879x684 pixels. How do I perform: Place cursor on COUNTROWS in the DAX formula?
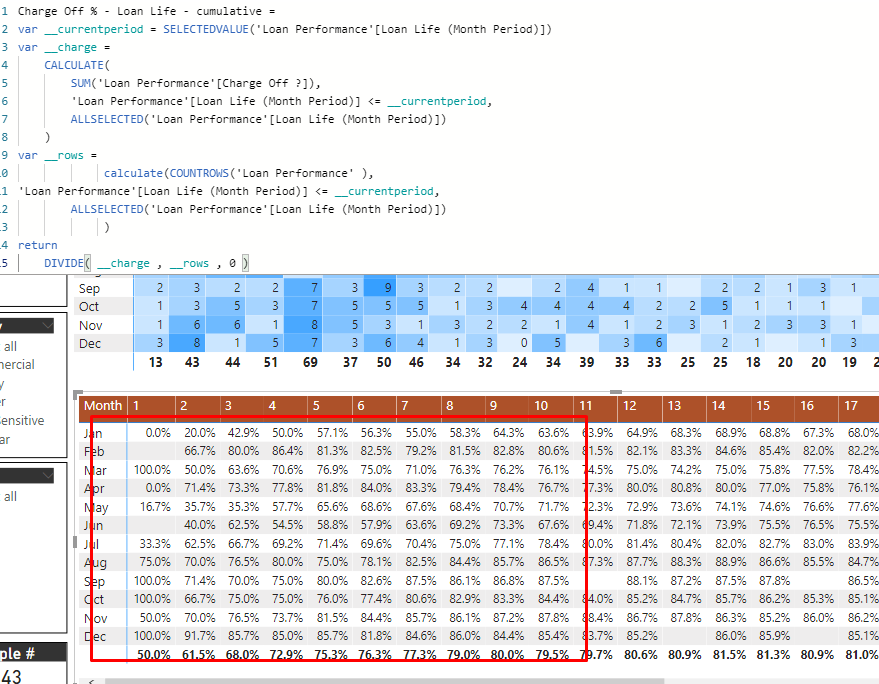point(199,173)
